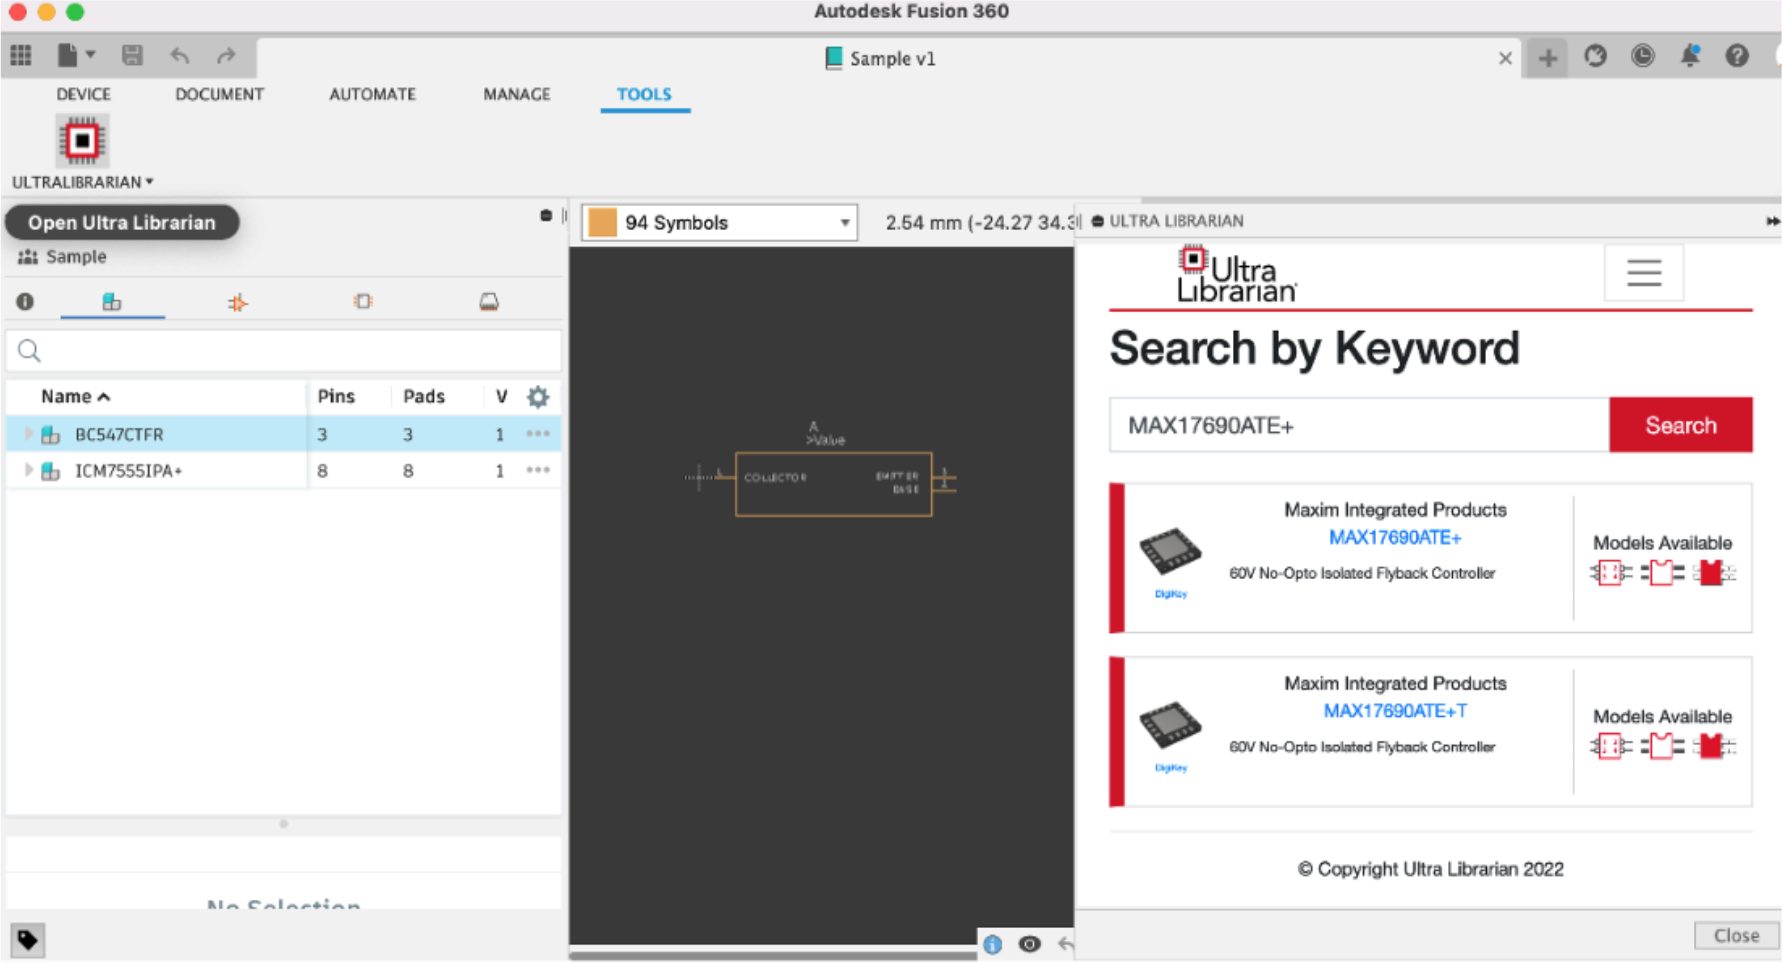1784x964 pixels.
Task: Redo the last undone action
Action: (226, 56)
